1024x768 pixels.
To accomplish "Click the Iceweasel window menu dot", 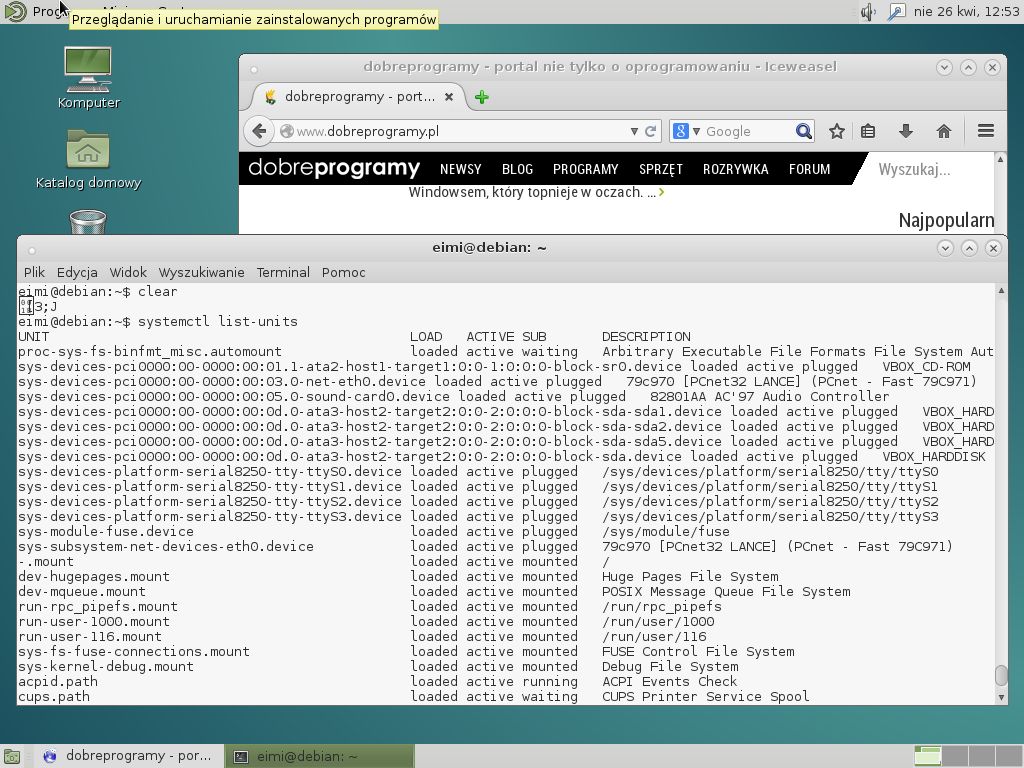I will 253,68.
